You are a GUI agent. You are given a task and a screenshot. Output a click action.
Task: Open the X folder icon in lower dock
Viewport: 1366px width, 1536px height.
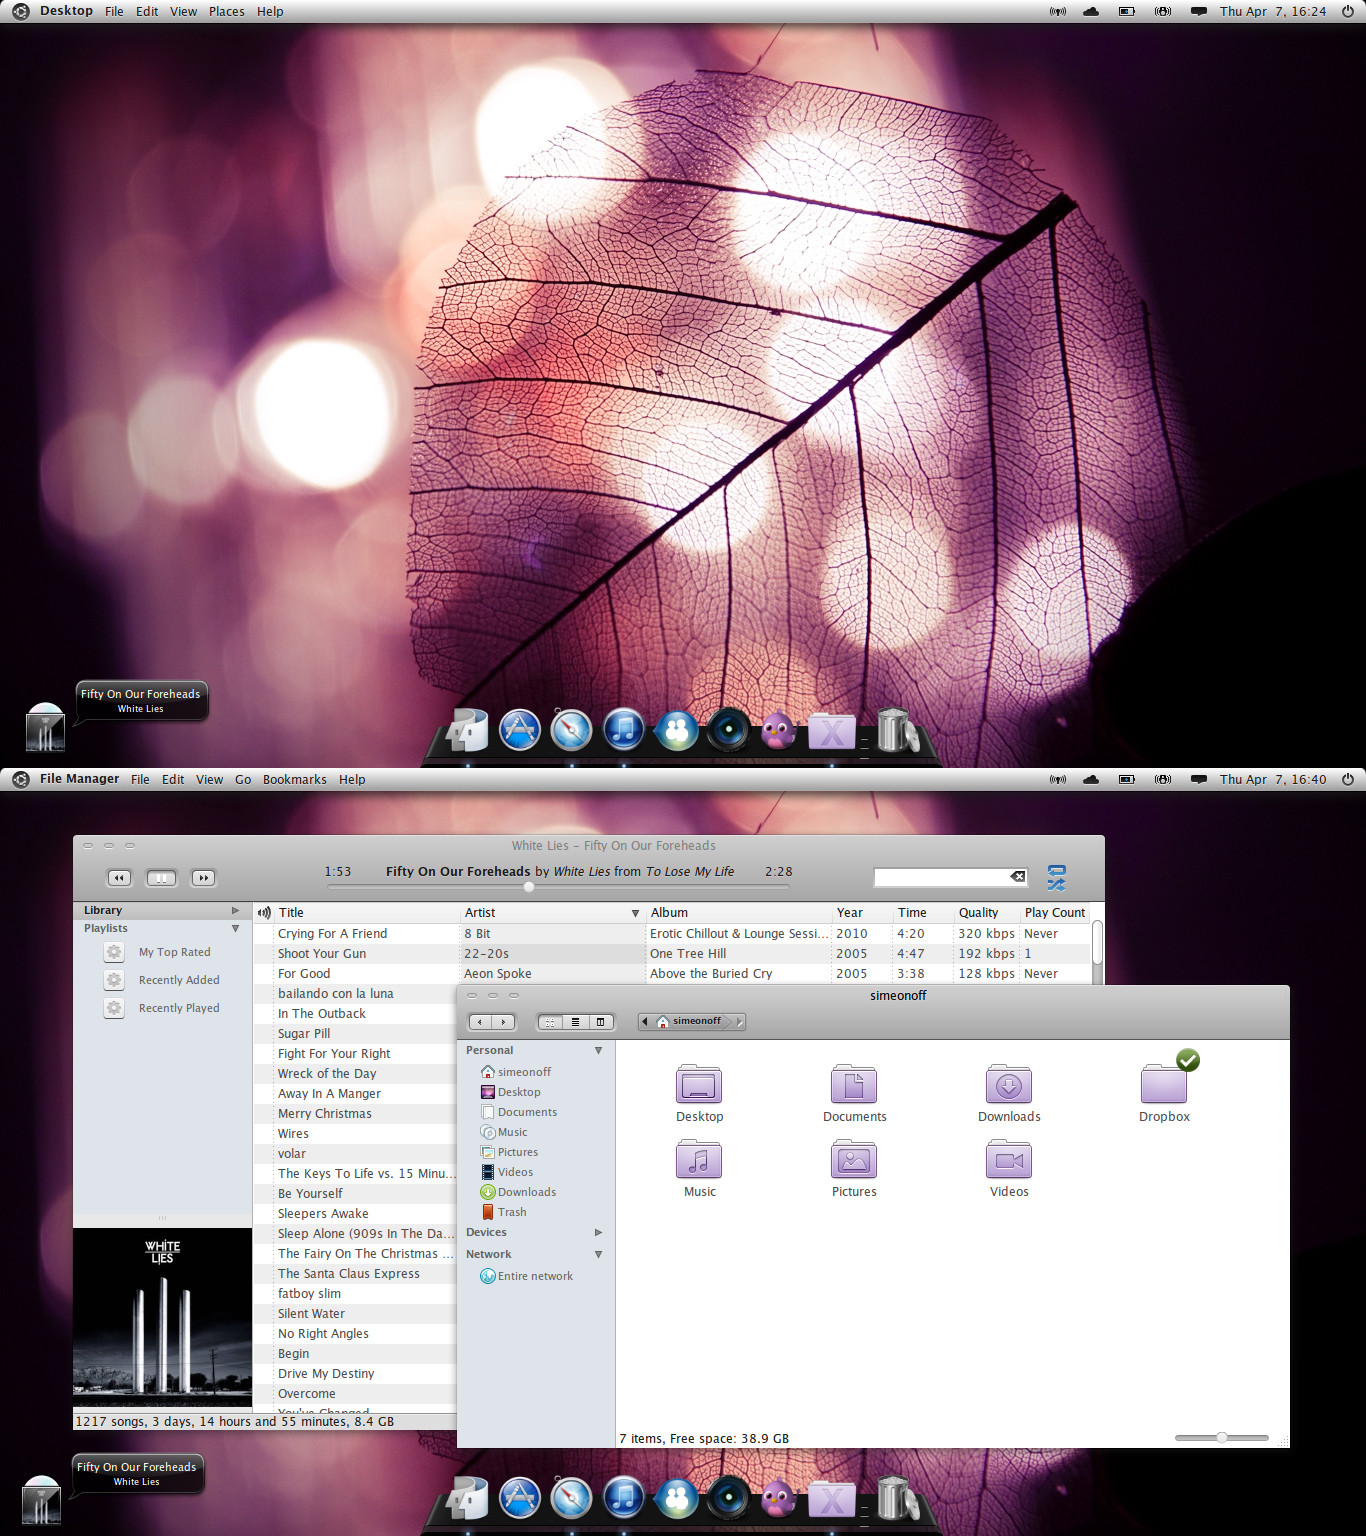point(832,1500)
